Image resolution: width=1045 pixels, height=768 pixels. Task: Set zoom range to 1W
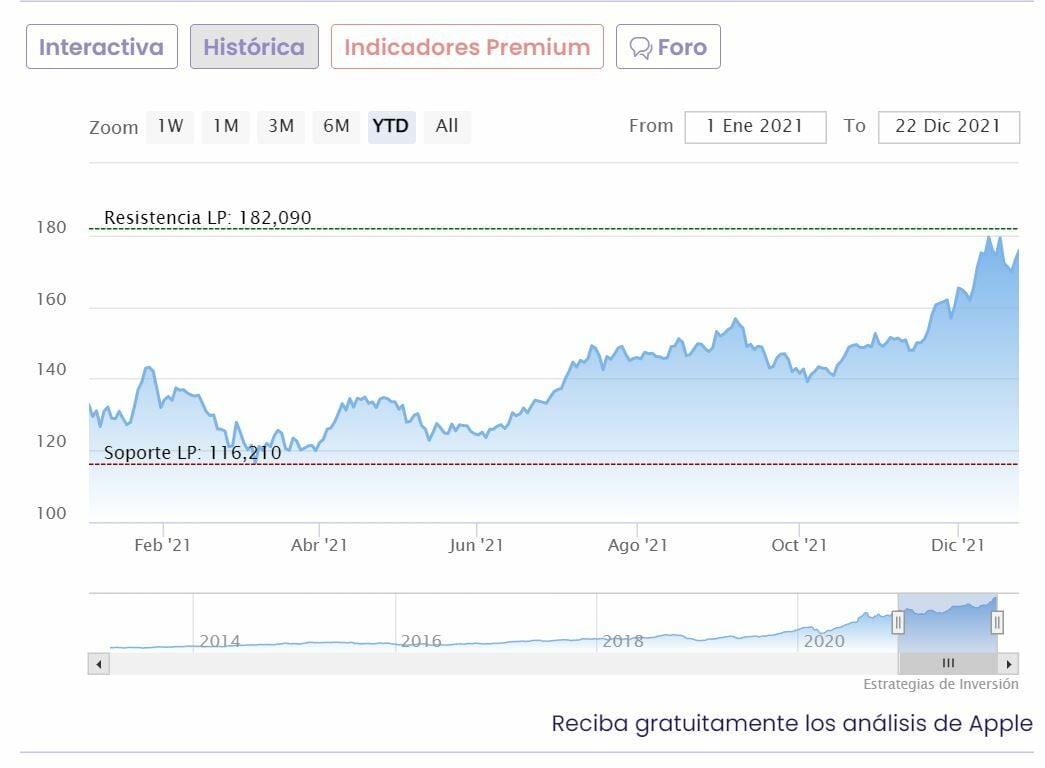click(170, 126)
